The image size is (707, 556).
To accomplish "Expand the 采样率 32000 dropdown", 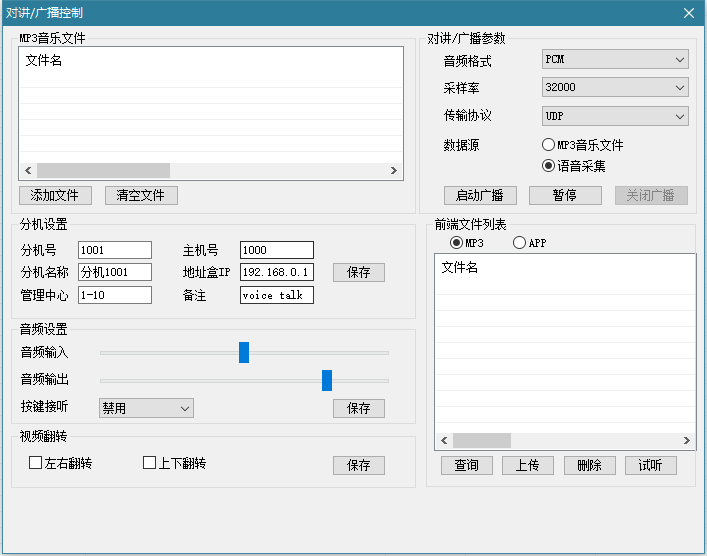I will (x=615, y=88).
